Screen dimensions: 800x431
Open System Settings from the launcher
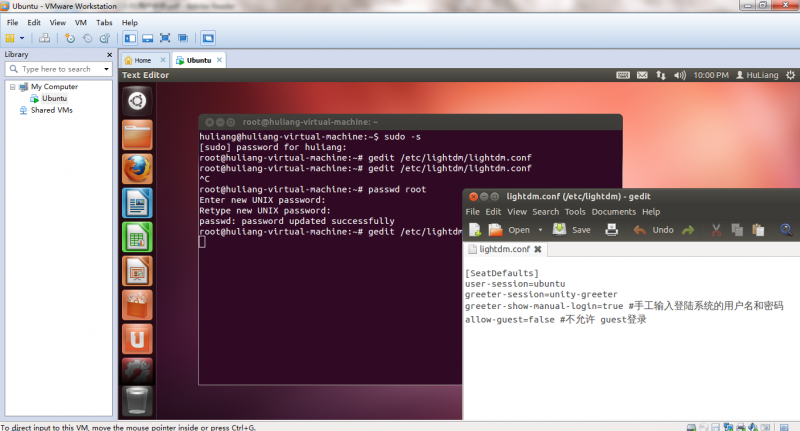click(x=137, y=371)
